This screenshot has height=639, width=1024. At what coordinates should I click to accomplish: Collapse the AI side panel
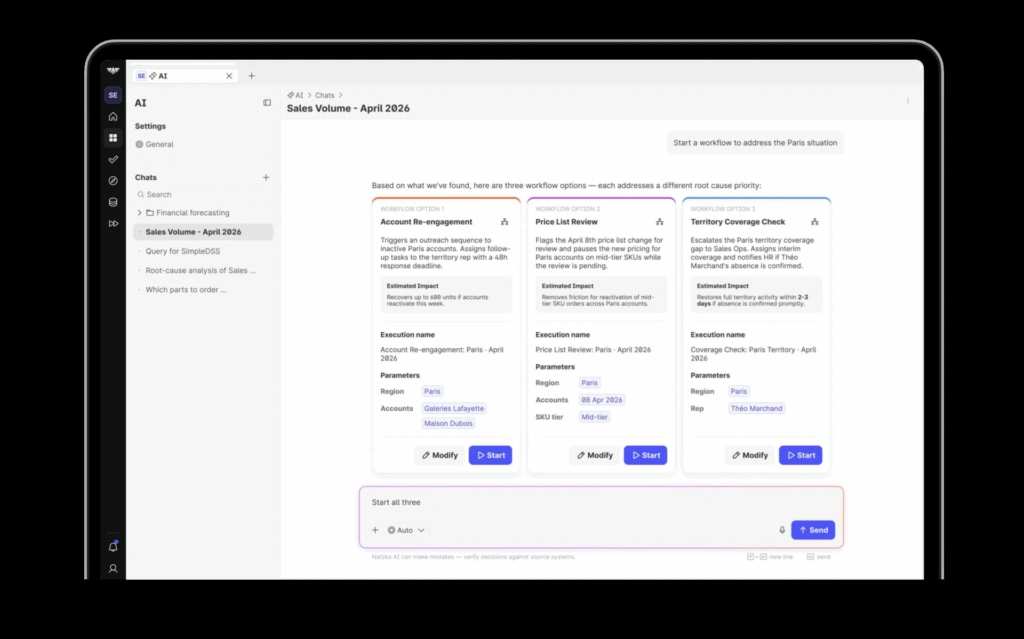(267, 103)
